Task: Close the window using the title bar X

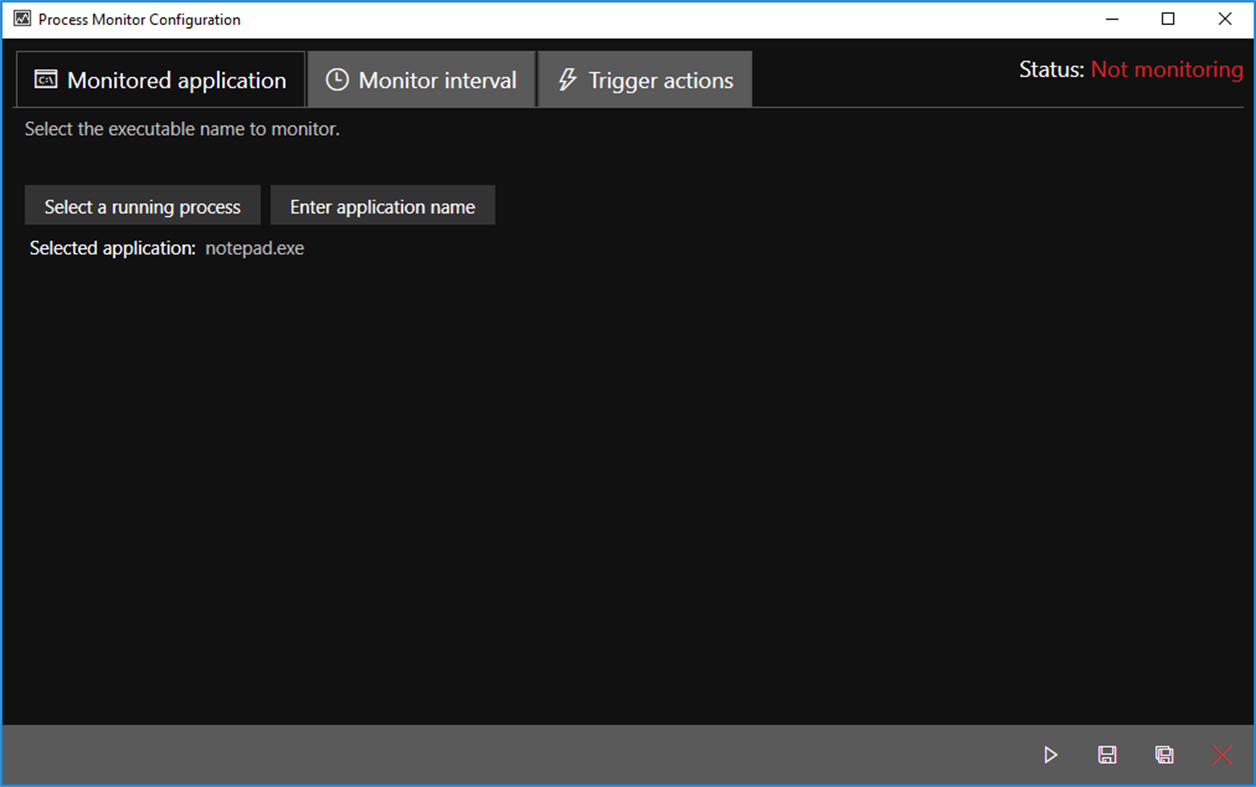Action: [1225, 18]
